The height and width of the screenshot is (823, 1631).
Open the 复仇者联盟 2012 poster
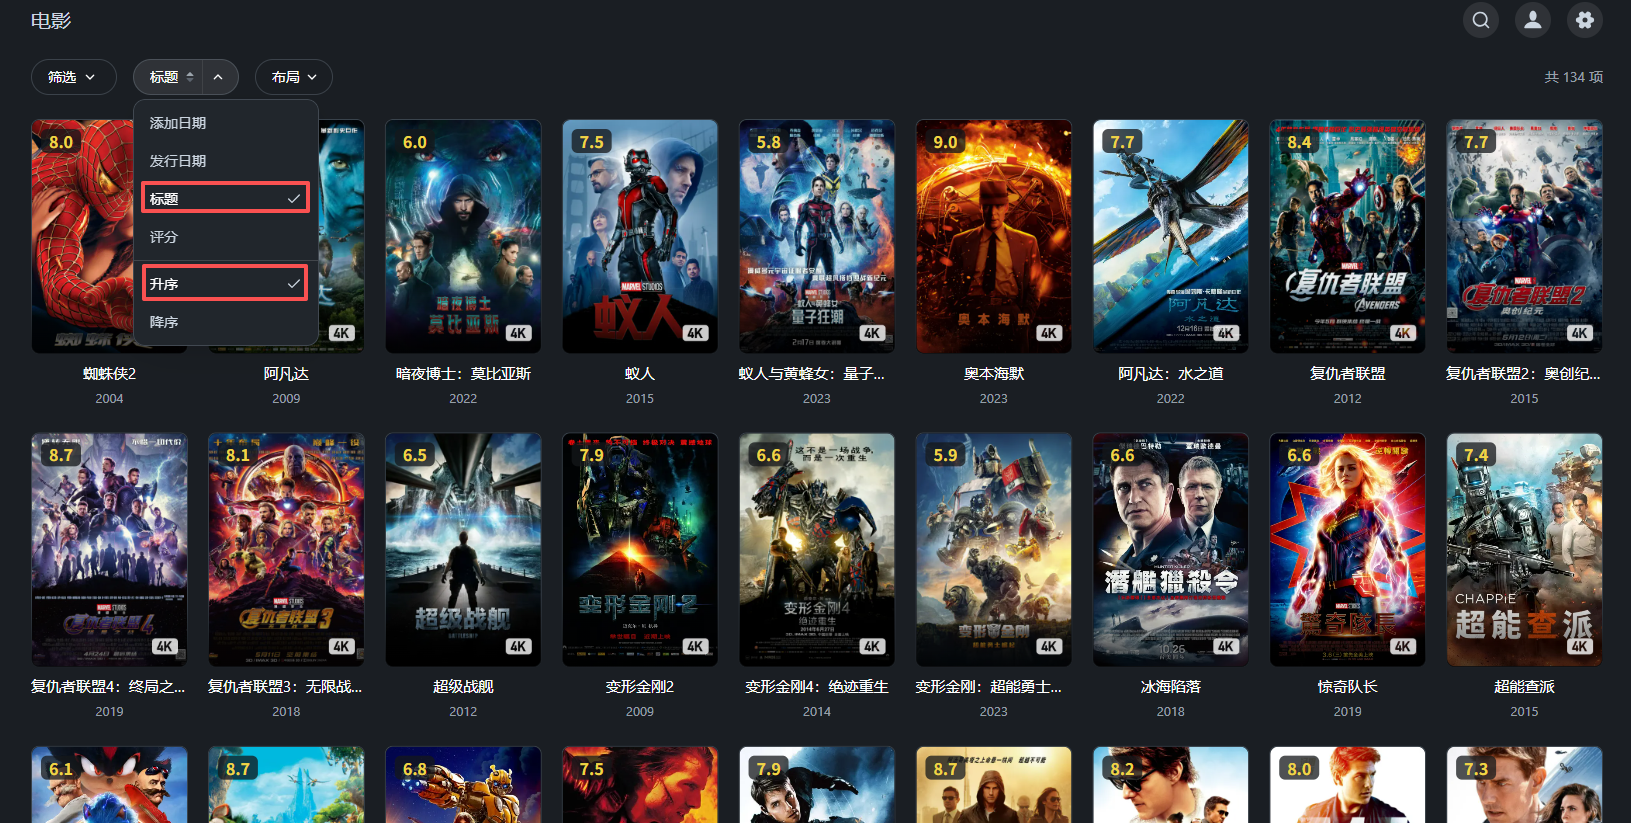[1348, 236]
